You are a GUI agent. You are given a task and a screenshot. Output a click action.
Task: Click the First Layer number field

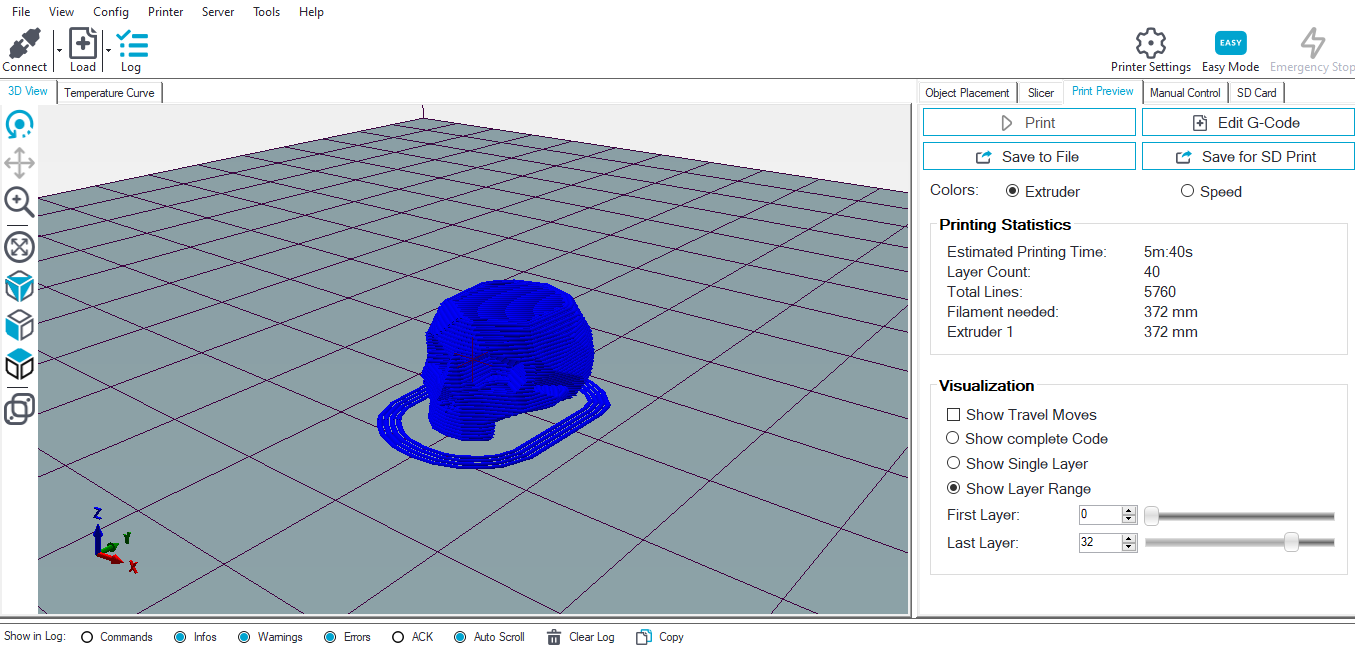1100,515
